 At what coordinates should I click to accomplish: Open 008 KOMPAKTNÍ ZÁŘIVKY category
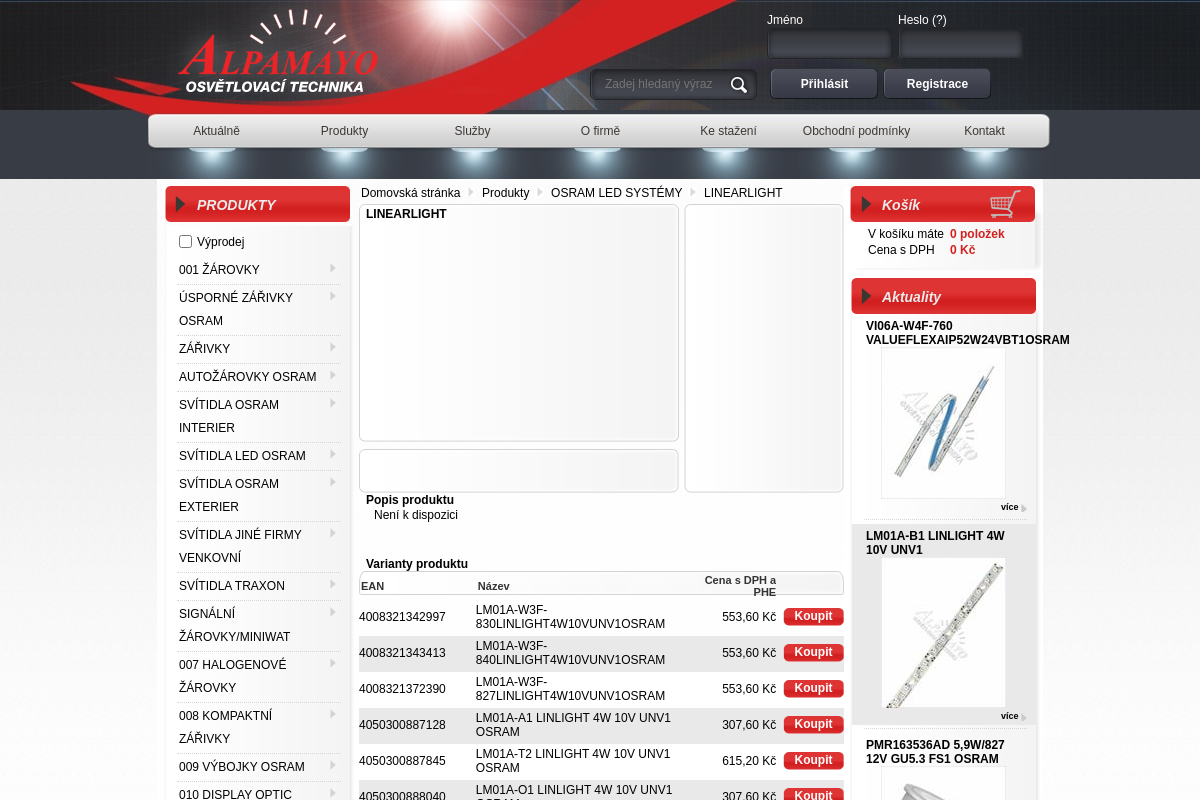[226, 727]
